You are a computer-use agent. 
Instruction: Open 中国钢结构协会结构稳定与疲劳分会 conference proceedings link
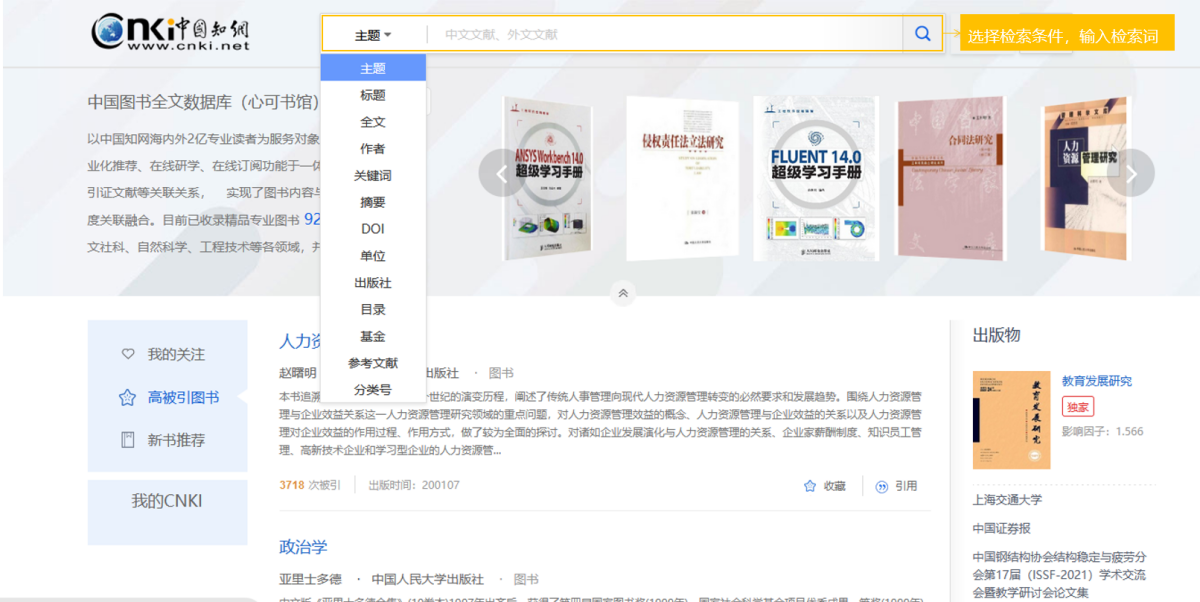click(1059, 575)
